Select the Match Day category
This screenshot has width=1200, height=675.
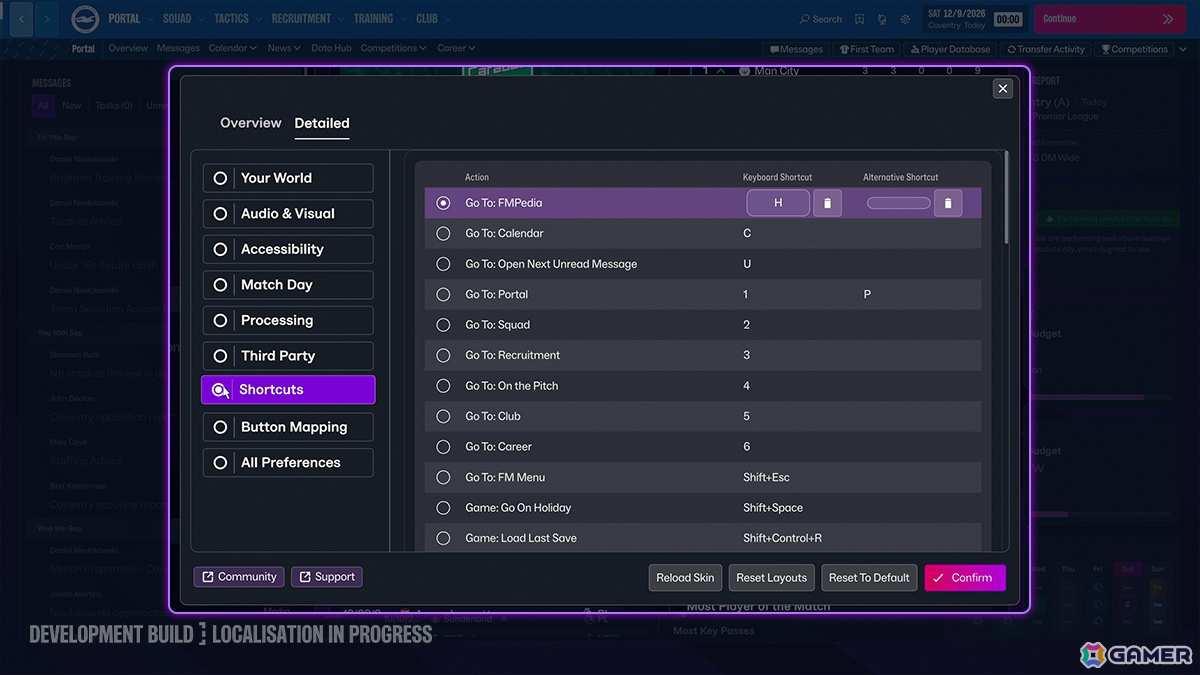(x=288, y=285)
